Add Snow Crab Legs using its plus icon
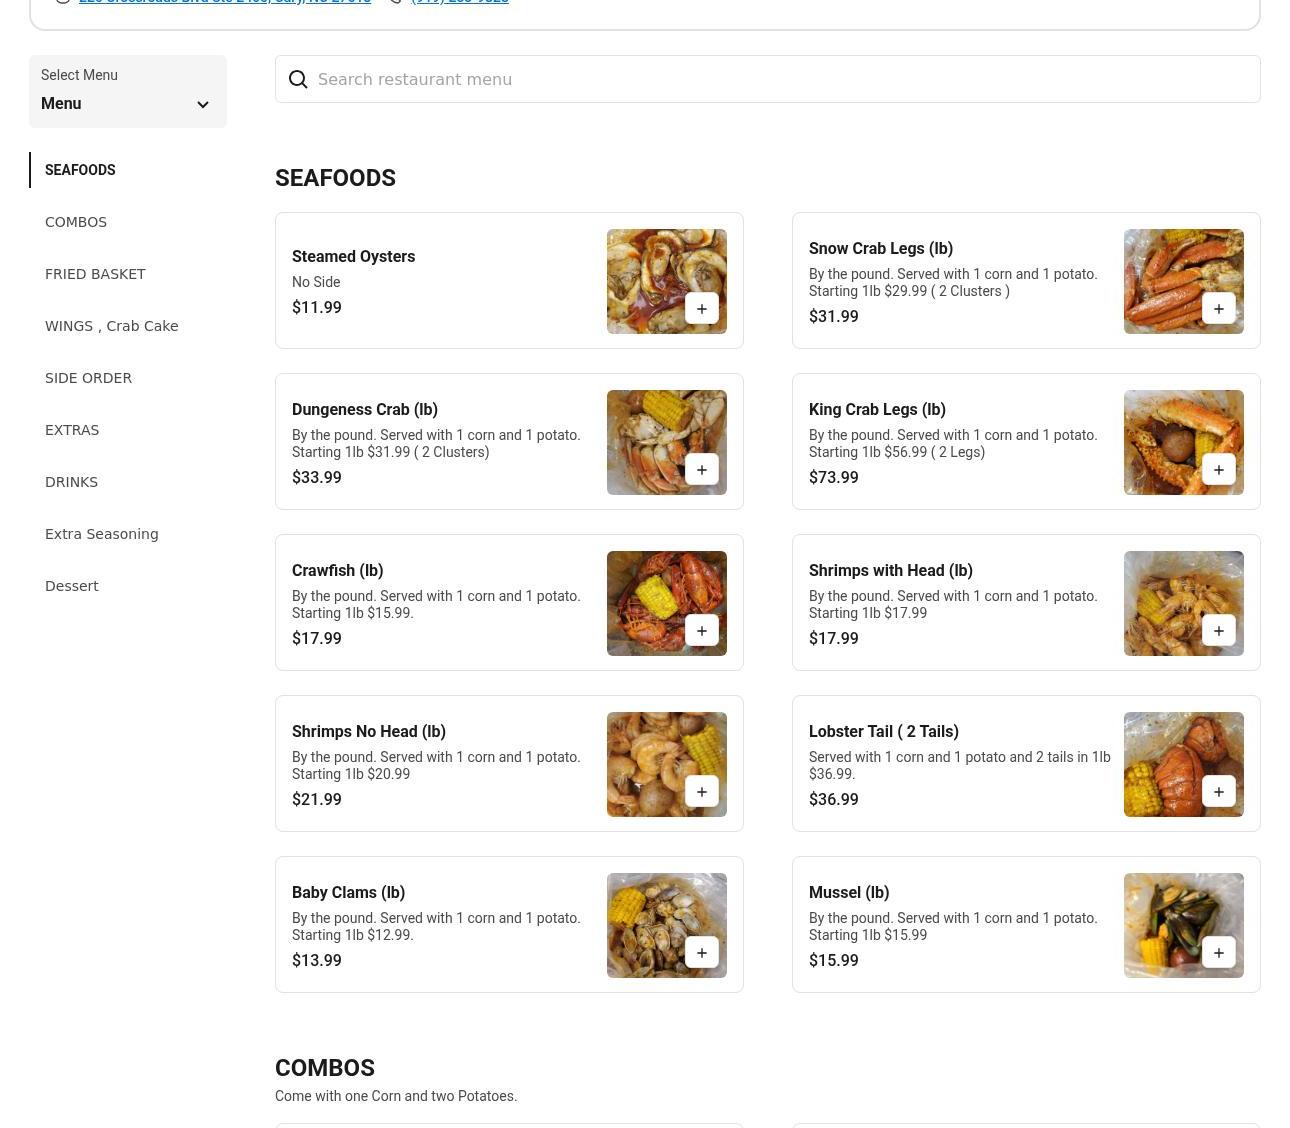Viewport: 1290px width, 1128px height. [x=1218, y=309]
